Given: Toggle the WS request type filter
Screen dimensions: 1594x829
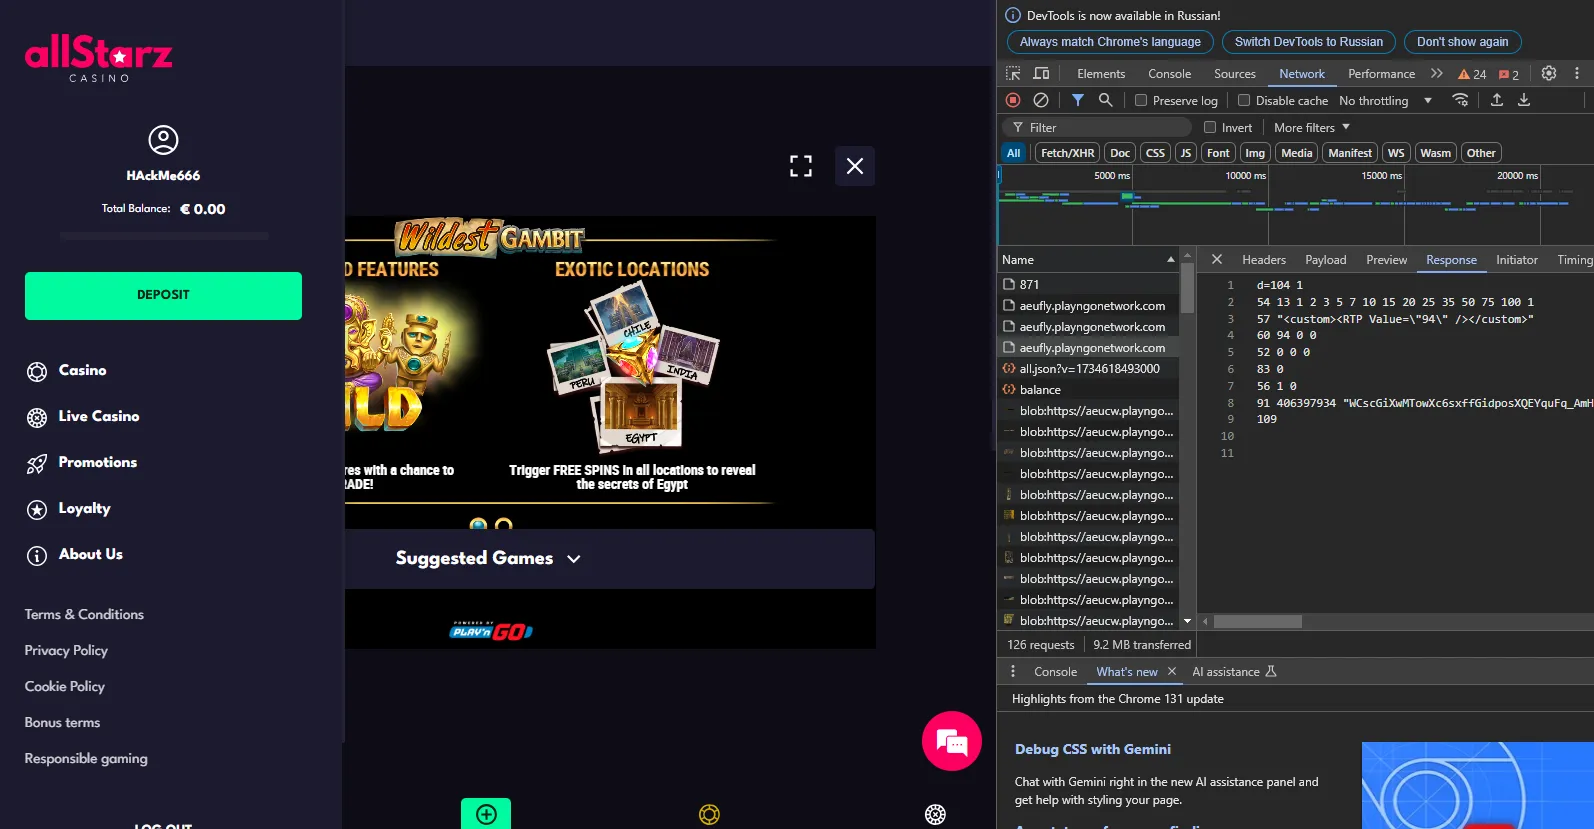Looking at the screenshot, I should point(1396,153).
